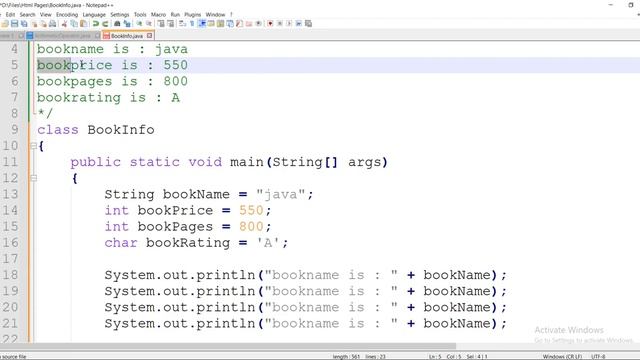Click the value 800 on line 15
This screenshot has width=640, height=360.
click(251, 227)
